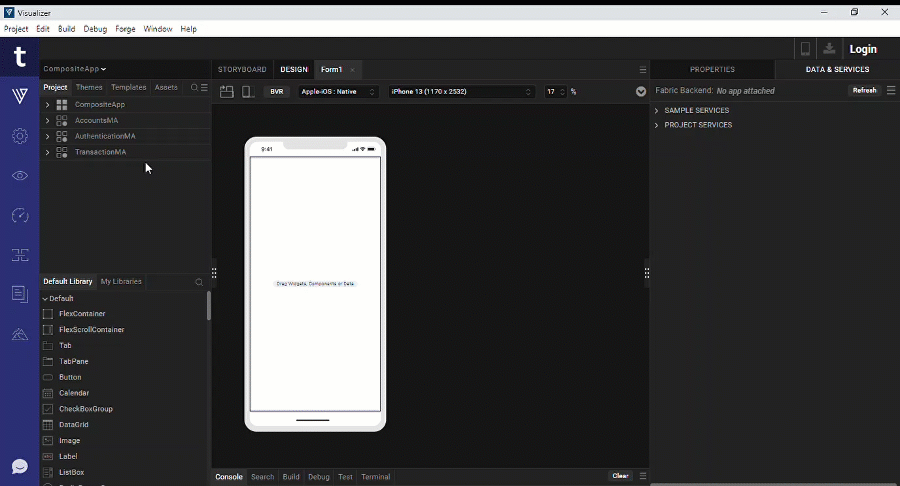Viewport: 900px width, 486px height.
Task: Click the Refresh button
Action: point(864,91)
